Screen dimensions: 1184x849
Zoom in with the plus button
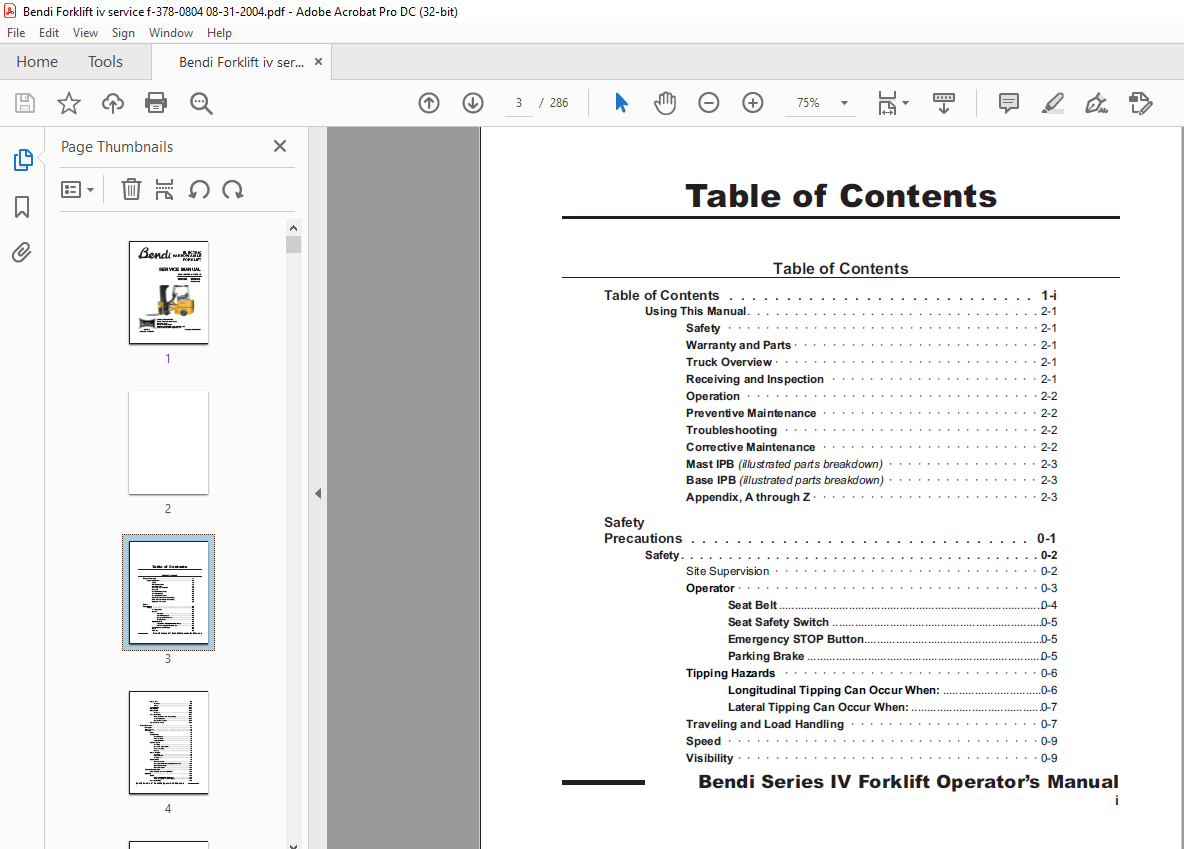point(753,103)
